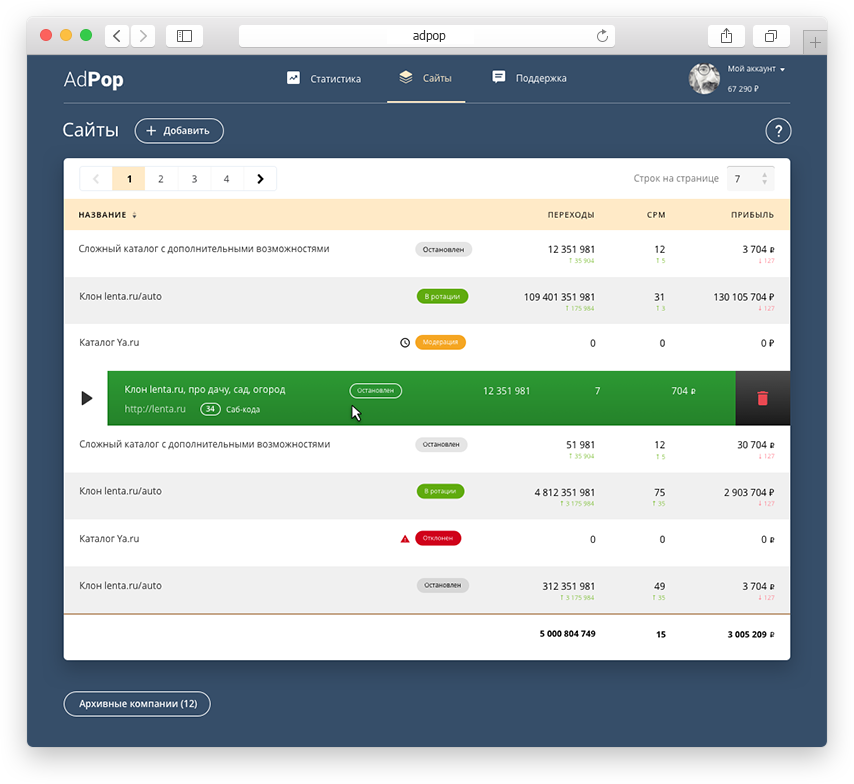This screenshot has width=854, height=784.
Task: Click the AdPop logo
Action: click(x=94, y=80)
